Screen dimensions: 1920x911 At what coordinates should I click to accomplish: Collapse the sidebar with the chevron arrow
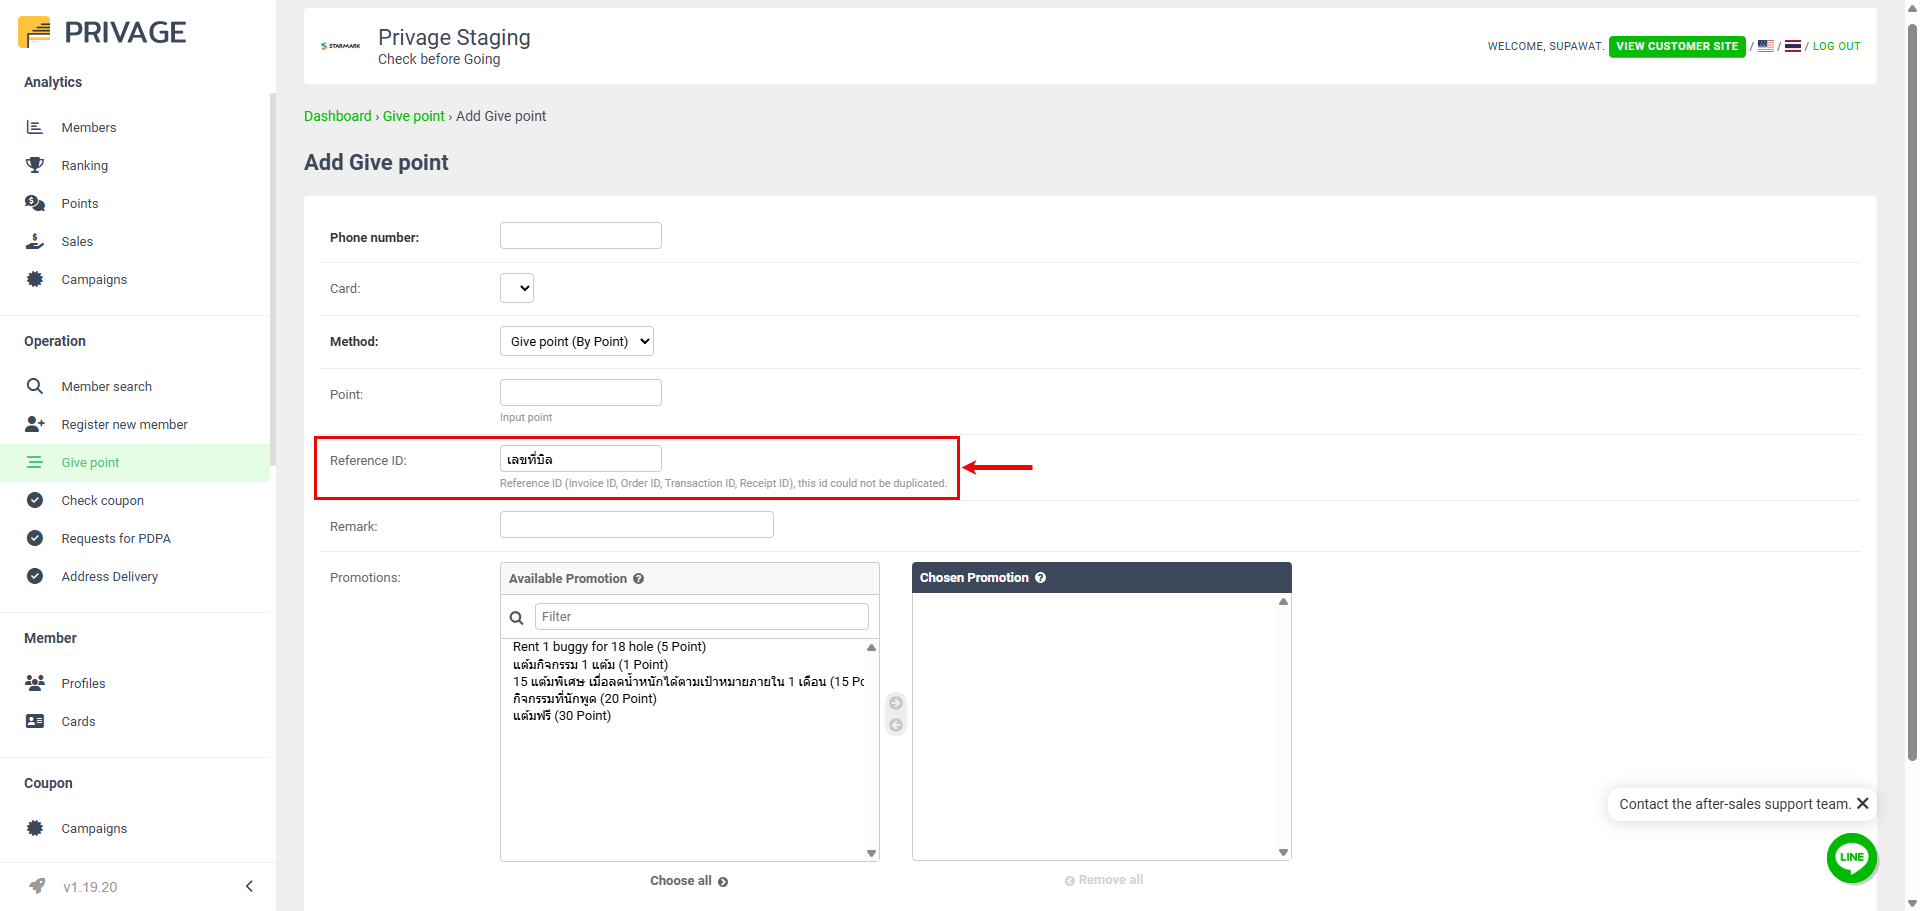pyautogui.click(x=249, y=886)
